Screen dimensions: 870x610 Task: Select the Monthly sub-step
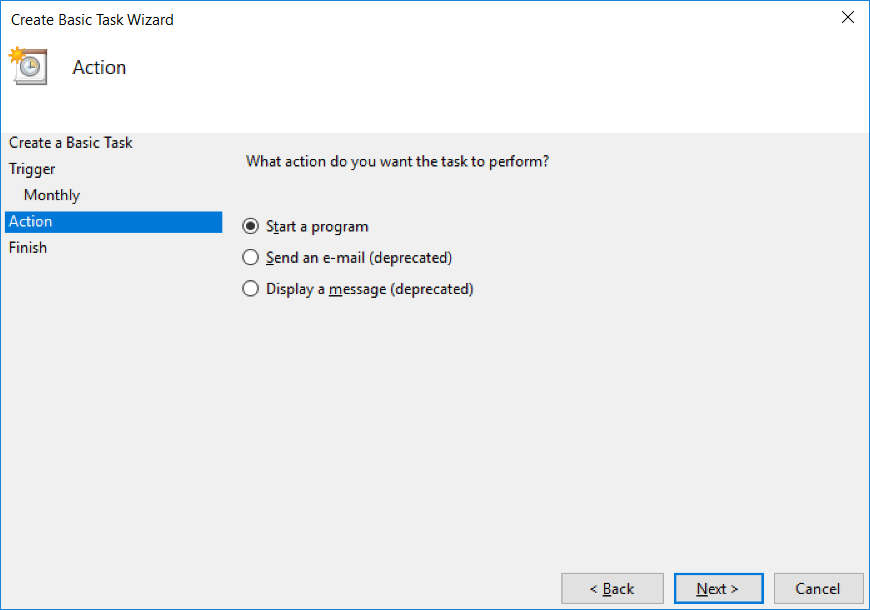click(x=51, y=194)
